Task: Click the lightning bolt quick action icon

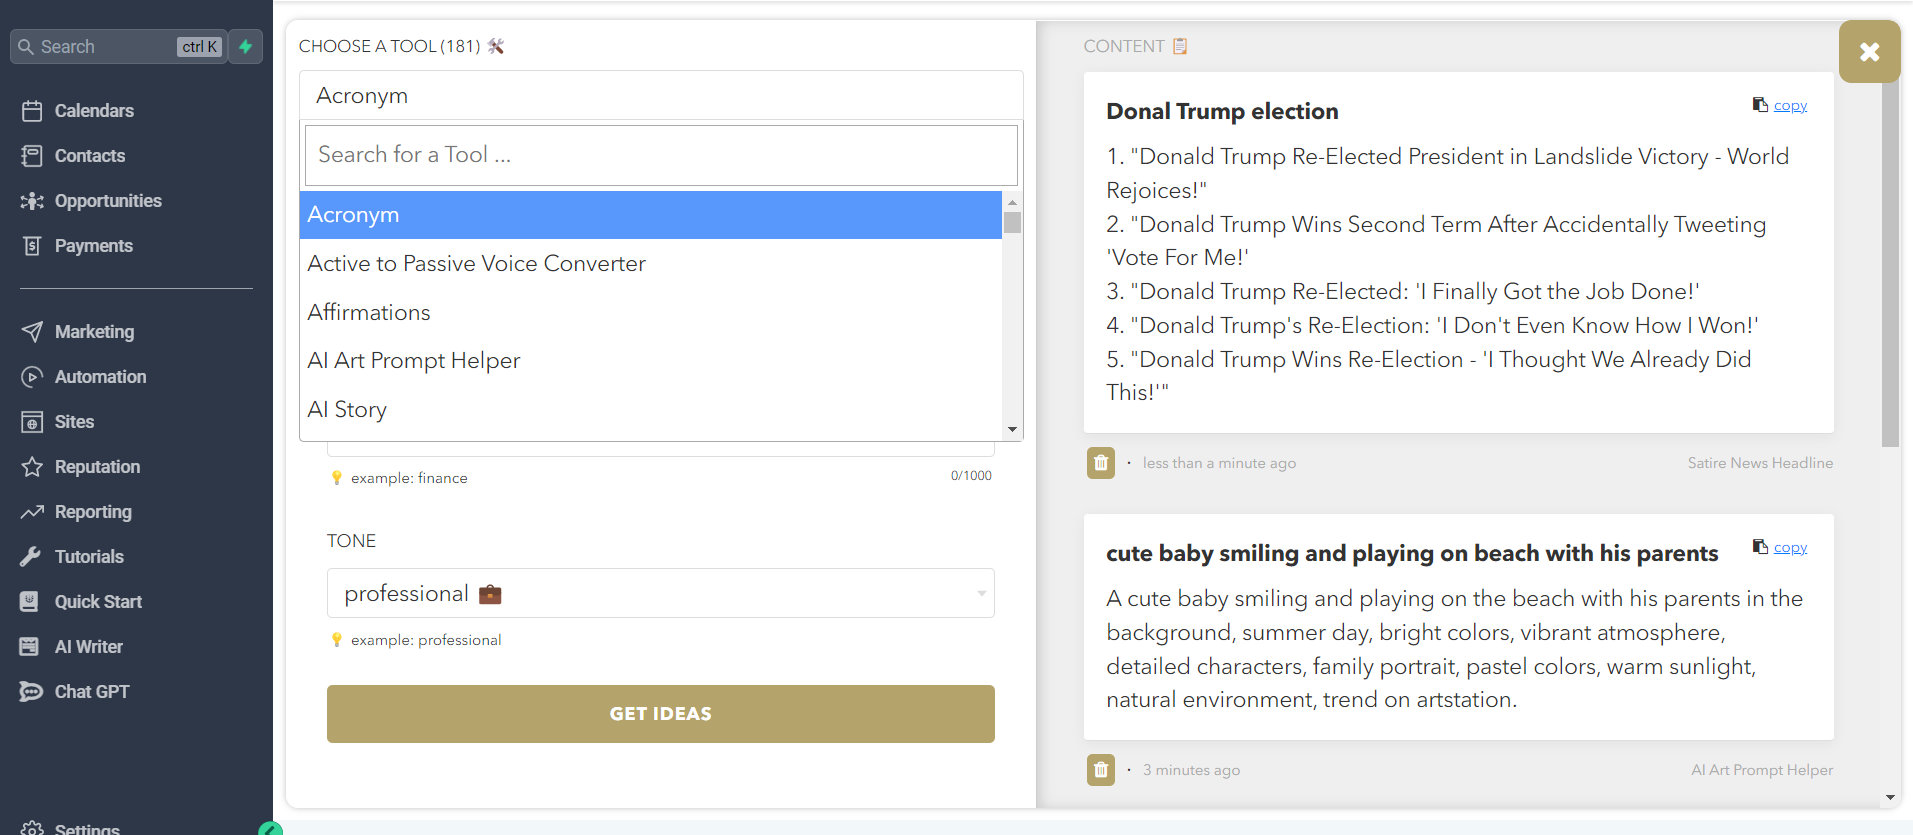Action: point(245,47)
